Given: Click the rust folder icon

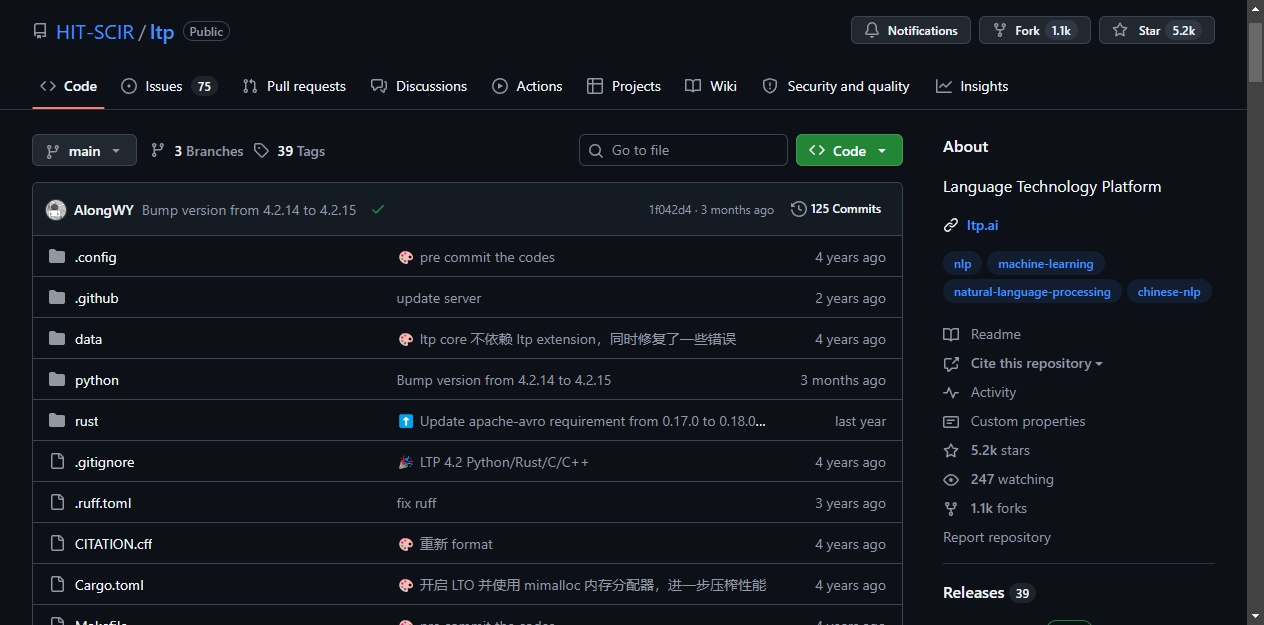Looking at the screenshot, I should [x=57, y=421].
